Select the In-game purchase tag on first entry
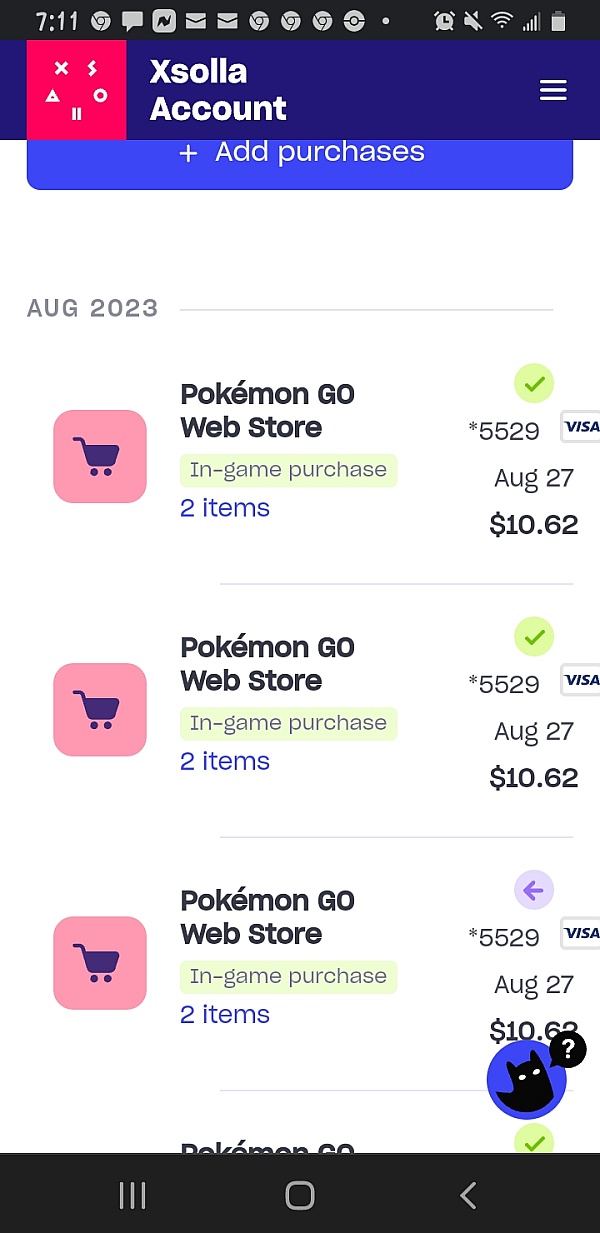600x1233 pixels. 288,469
